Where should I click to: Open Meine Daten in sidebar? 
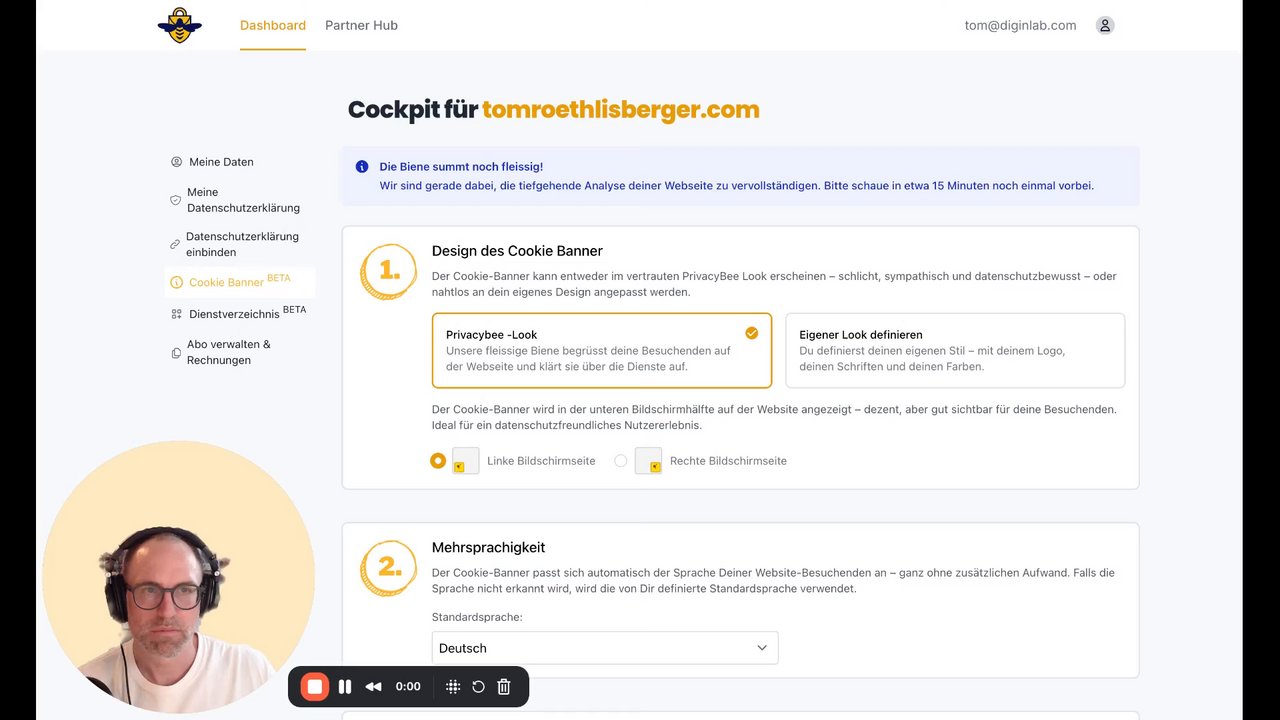coord(221,162)
